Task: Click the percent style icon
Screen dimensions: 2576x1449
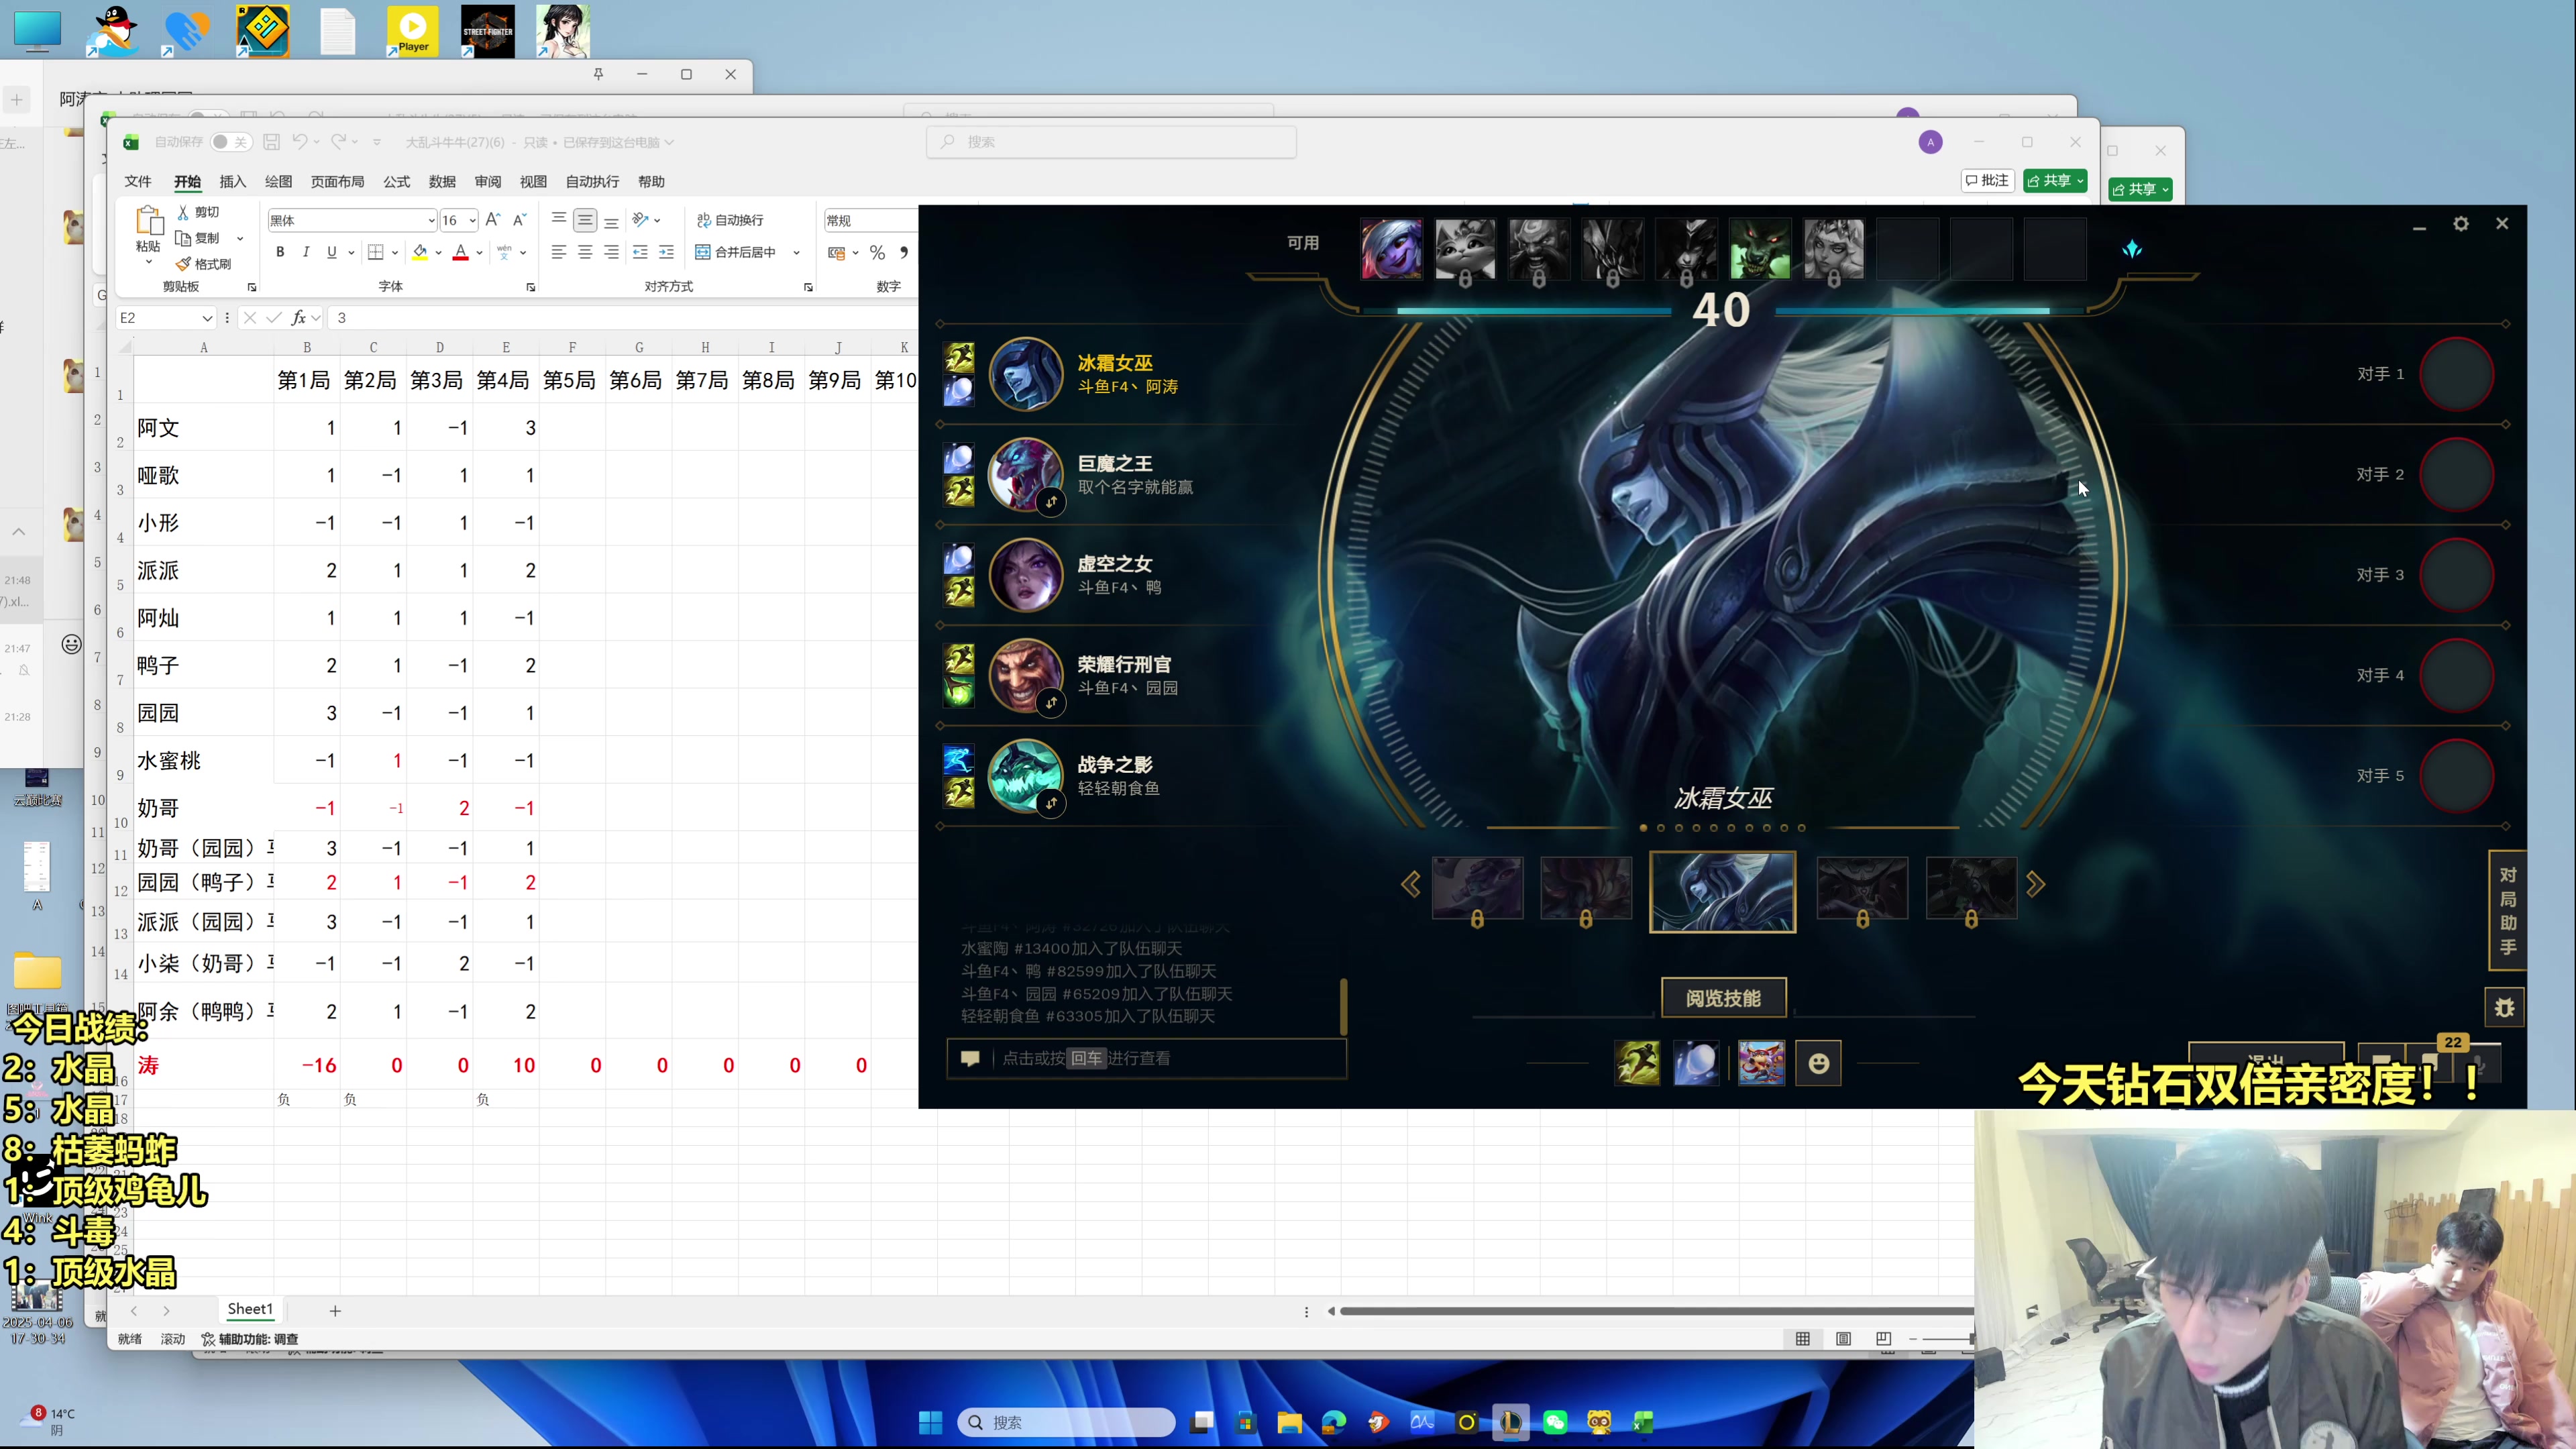Action: pyautogui.click(x=877, y=253)
